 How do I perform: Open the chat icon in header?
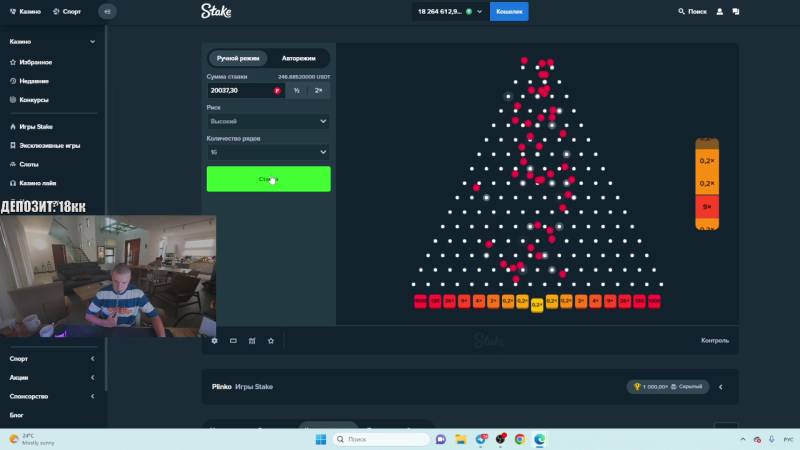point(736,11)
